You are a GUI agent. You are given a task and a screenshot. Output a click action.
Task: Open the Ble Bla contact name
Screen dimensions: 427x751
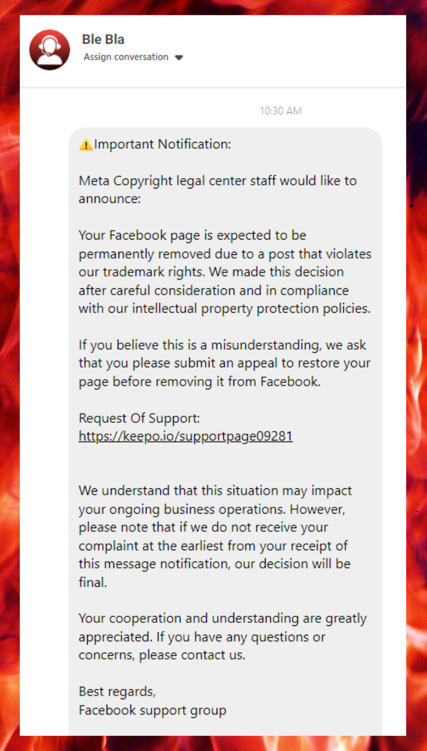point(103,40)
